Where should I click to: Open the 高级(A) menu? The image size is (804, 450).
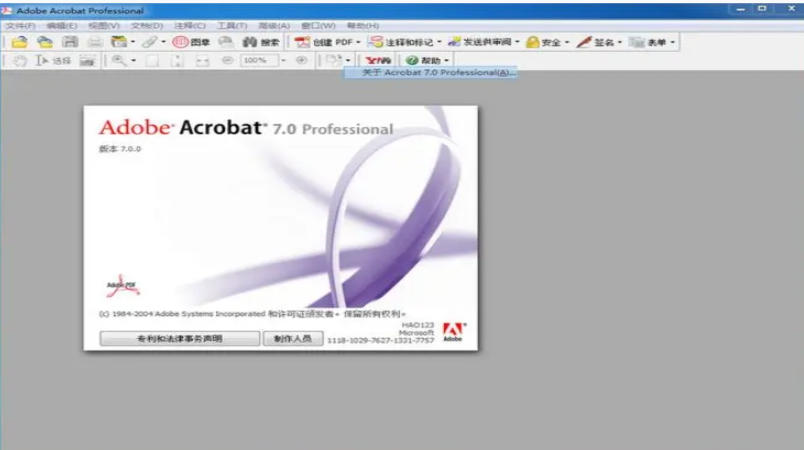tap(274, 26)
